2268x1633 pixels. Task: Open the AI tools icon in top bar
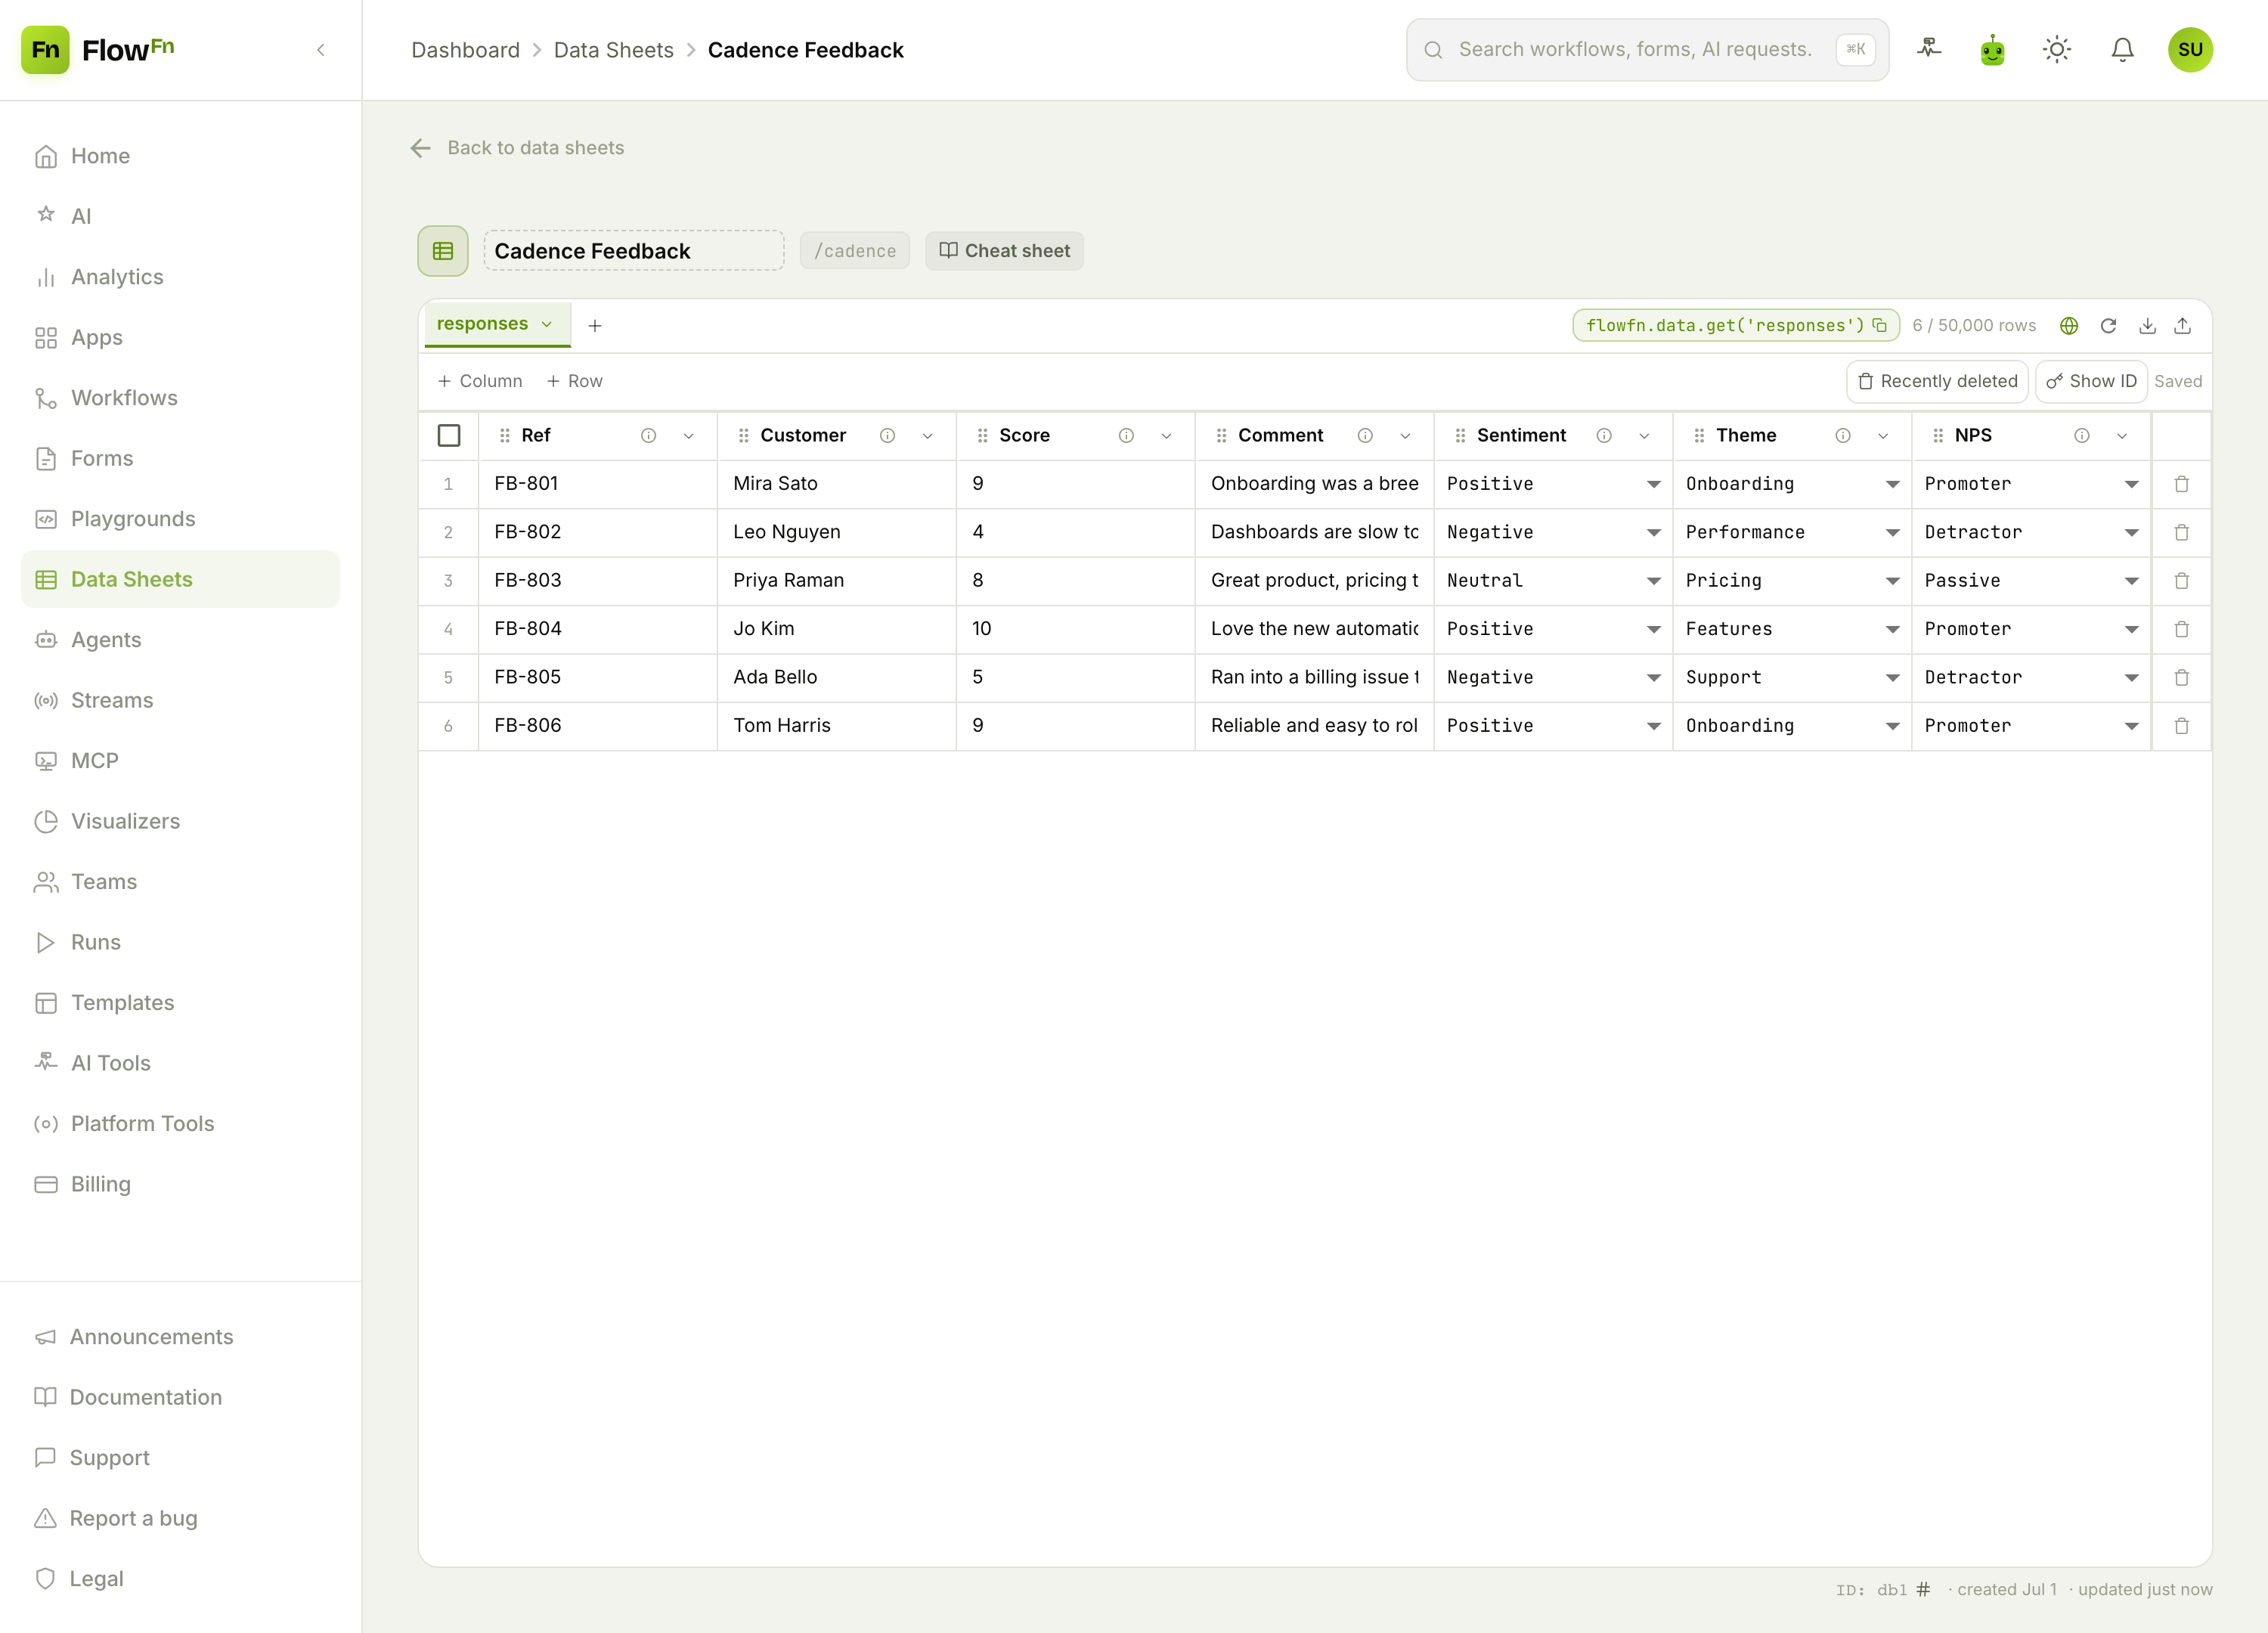[1929, 49]
